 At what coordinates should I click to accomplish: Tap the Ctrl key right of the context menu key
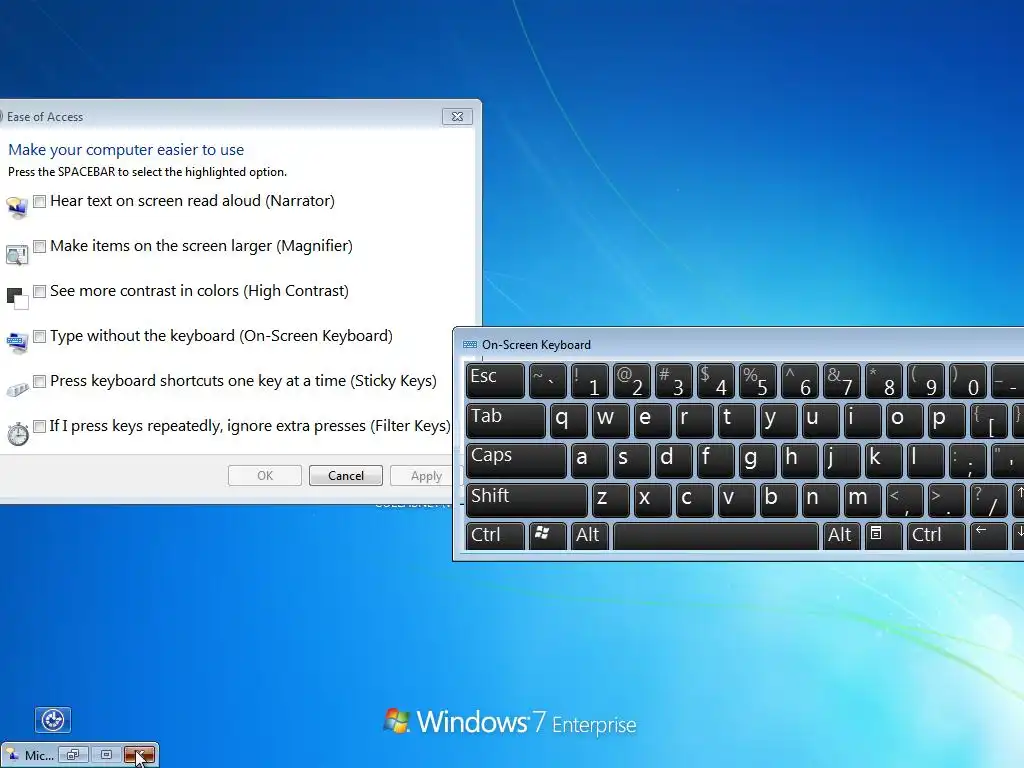(935, 535)
